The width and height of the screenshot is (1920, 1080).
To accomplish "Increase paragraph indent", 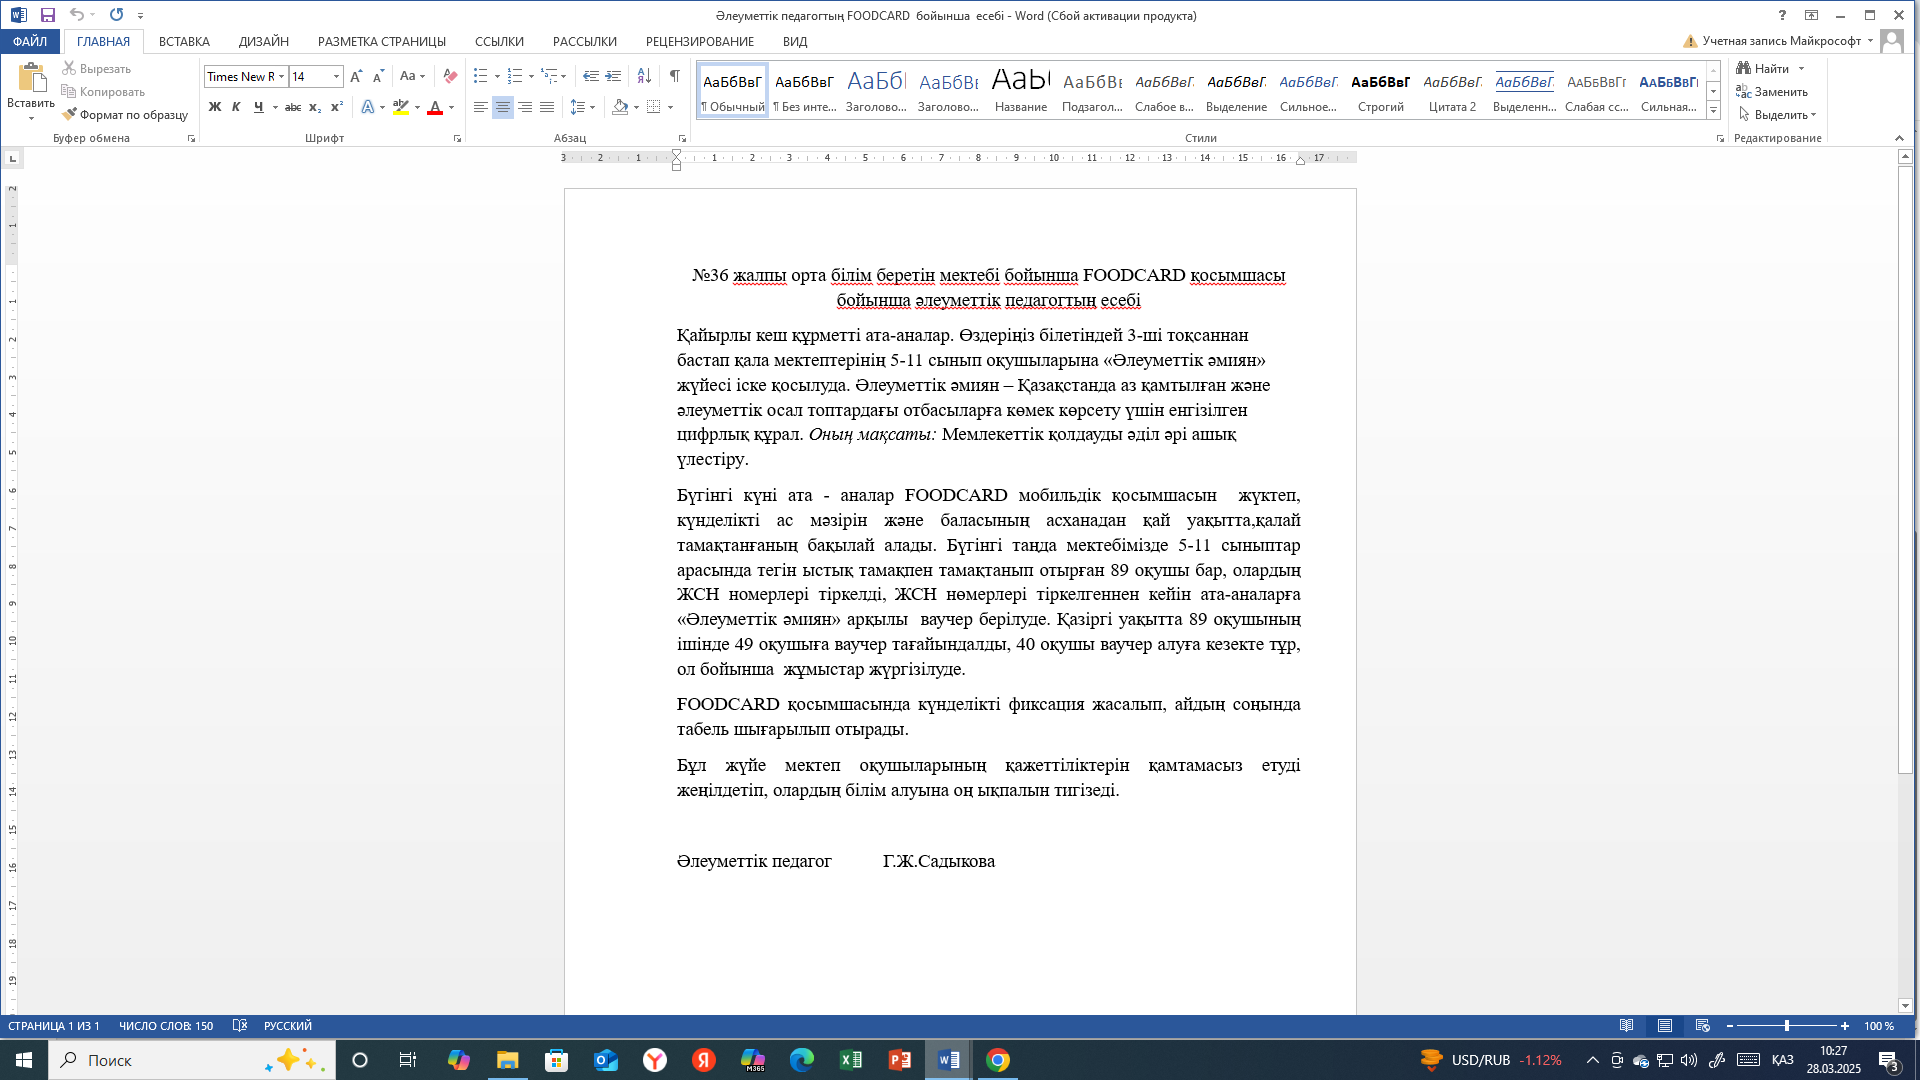I will 613,76.
